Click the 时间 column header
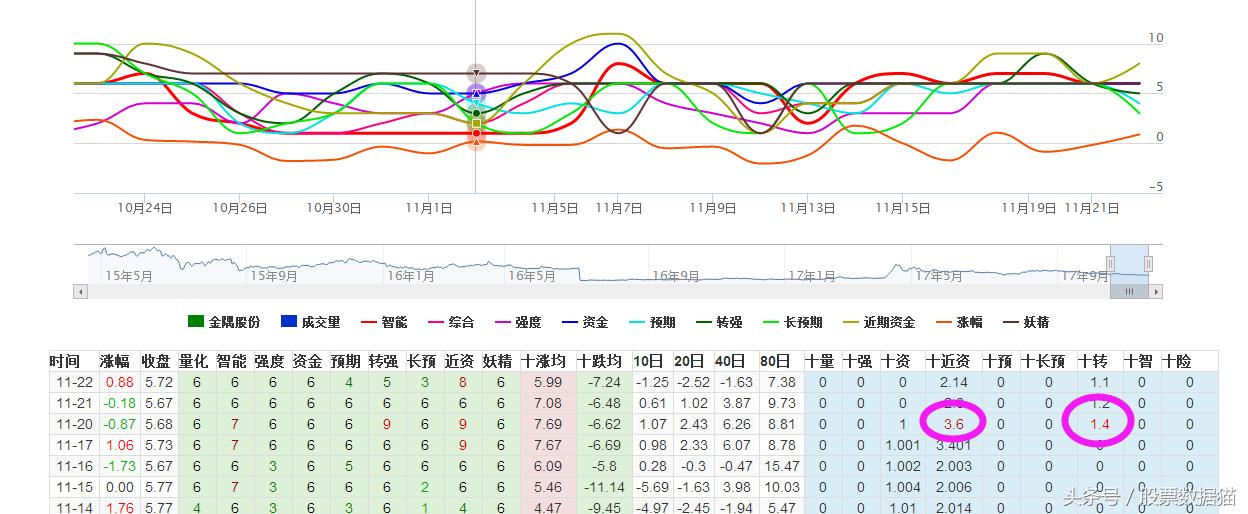Viewport: 1248px width, 514px height. pos(65,361)
